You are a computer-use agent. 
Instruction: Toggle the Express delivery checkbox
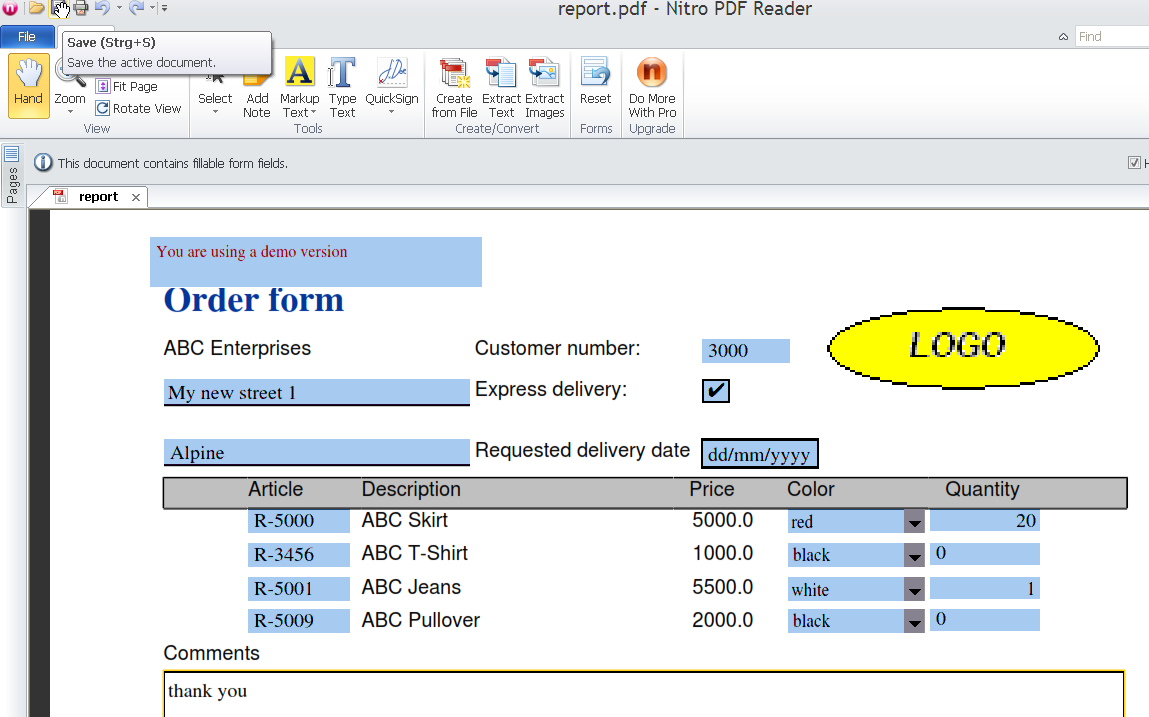click(716, 391)
